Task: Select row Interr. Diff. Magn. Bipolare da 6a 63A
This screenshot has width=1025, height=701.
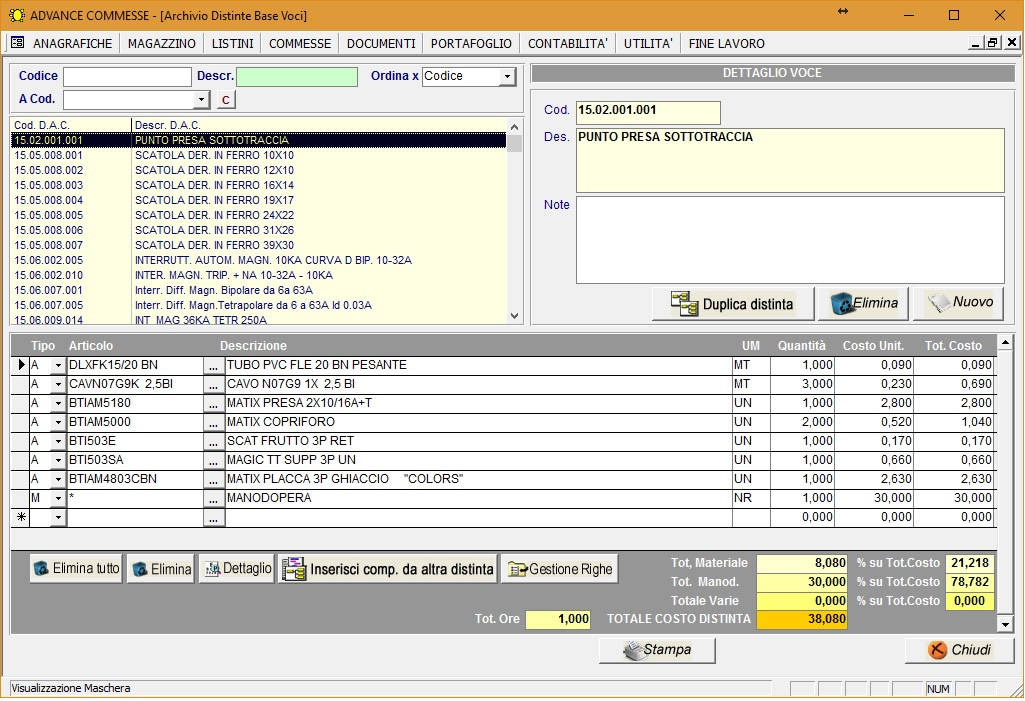Action: click(259, 290)
